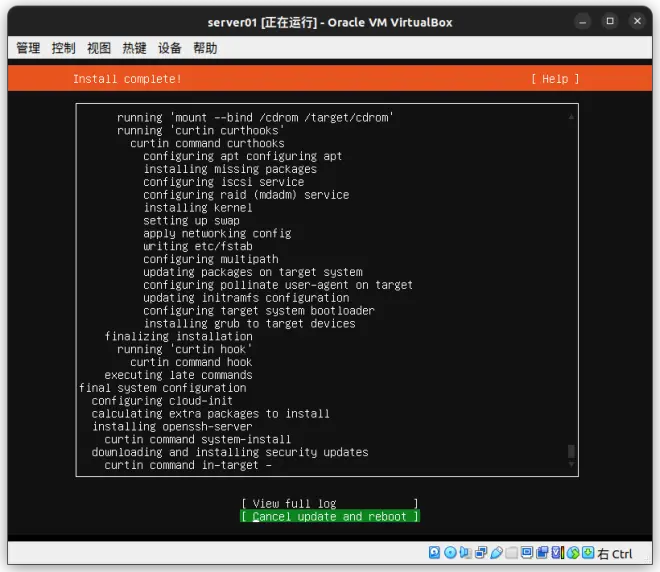Open the 设备 menu
The image size is (660, 572).
click(170, 48)
